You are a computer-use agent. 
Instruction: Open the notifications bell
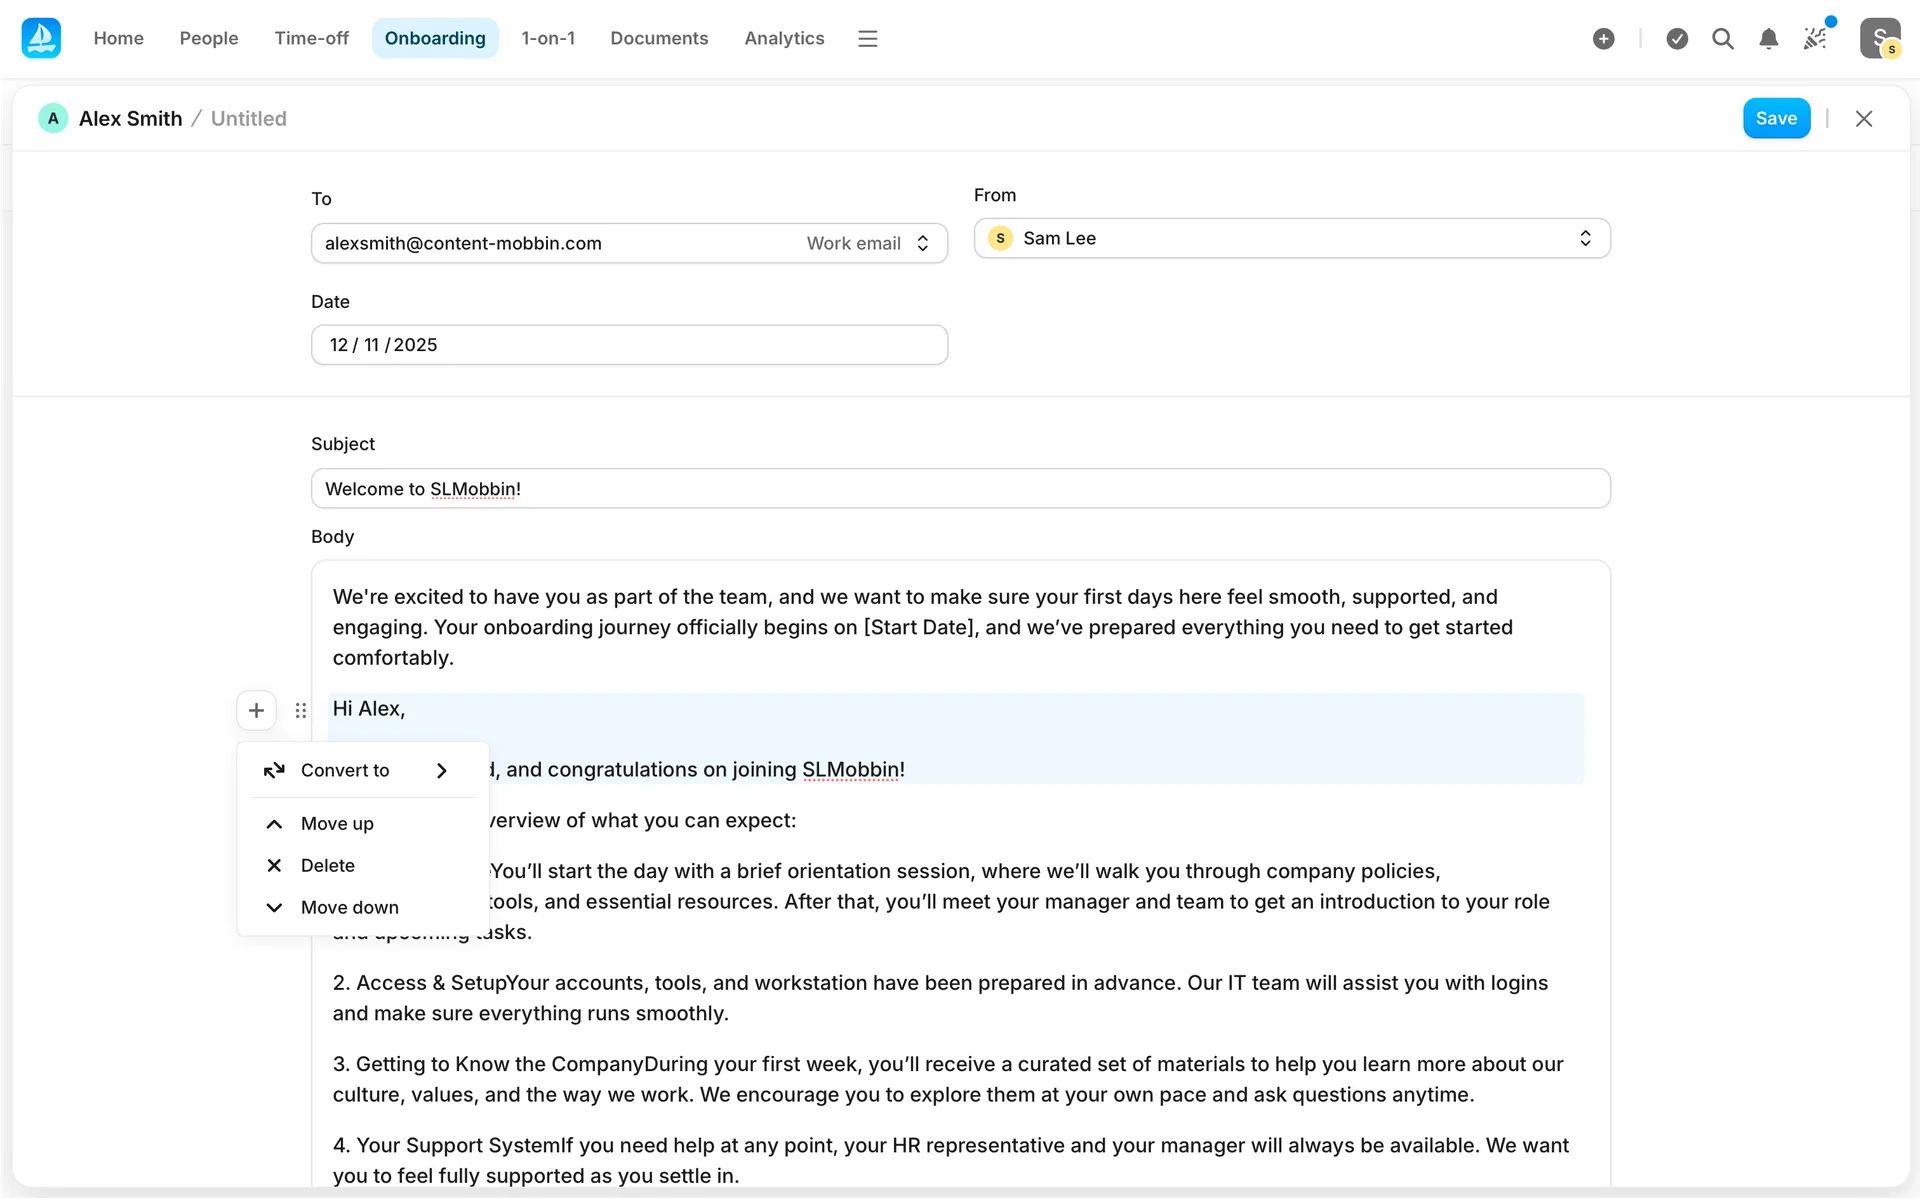tap(1768, 38)
